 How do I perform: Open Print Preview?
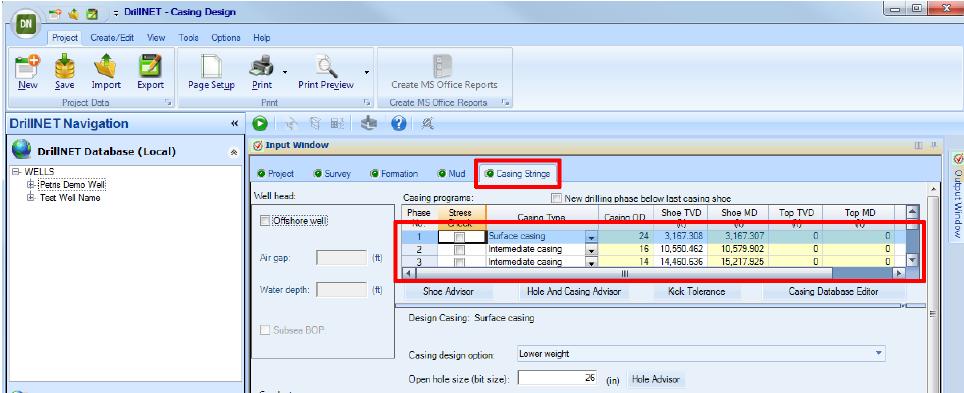326,73
